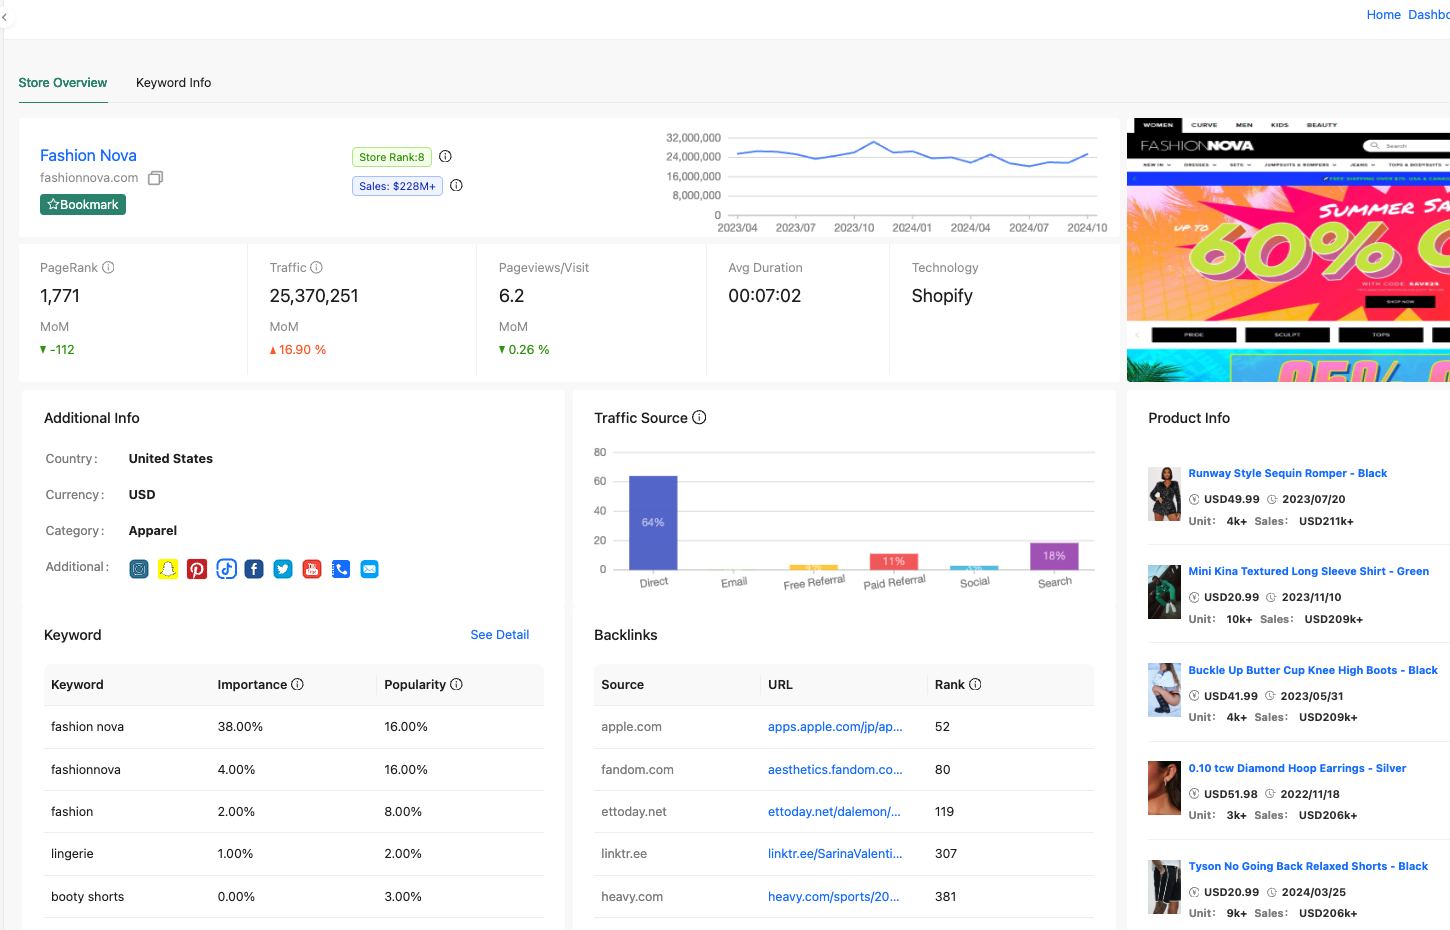
Task: Open the Runway Style Sequin Romper thumbnail
Action: (x=1164, y=493)
